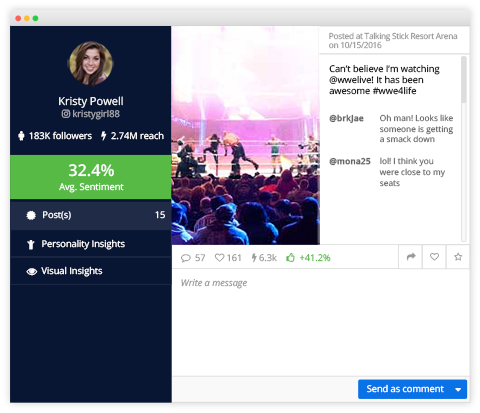Click the followers person icon
Screen dimensions: 480x413
(21, 136)
